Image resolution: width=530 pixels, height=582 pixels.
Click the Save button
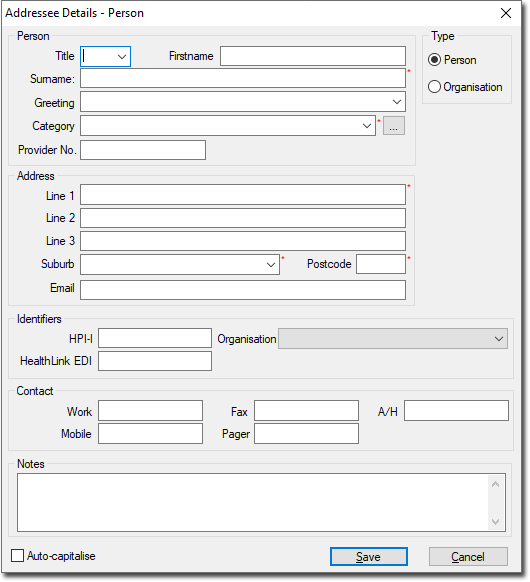click(369, 556)
